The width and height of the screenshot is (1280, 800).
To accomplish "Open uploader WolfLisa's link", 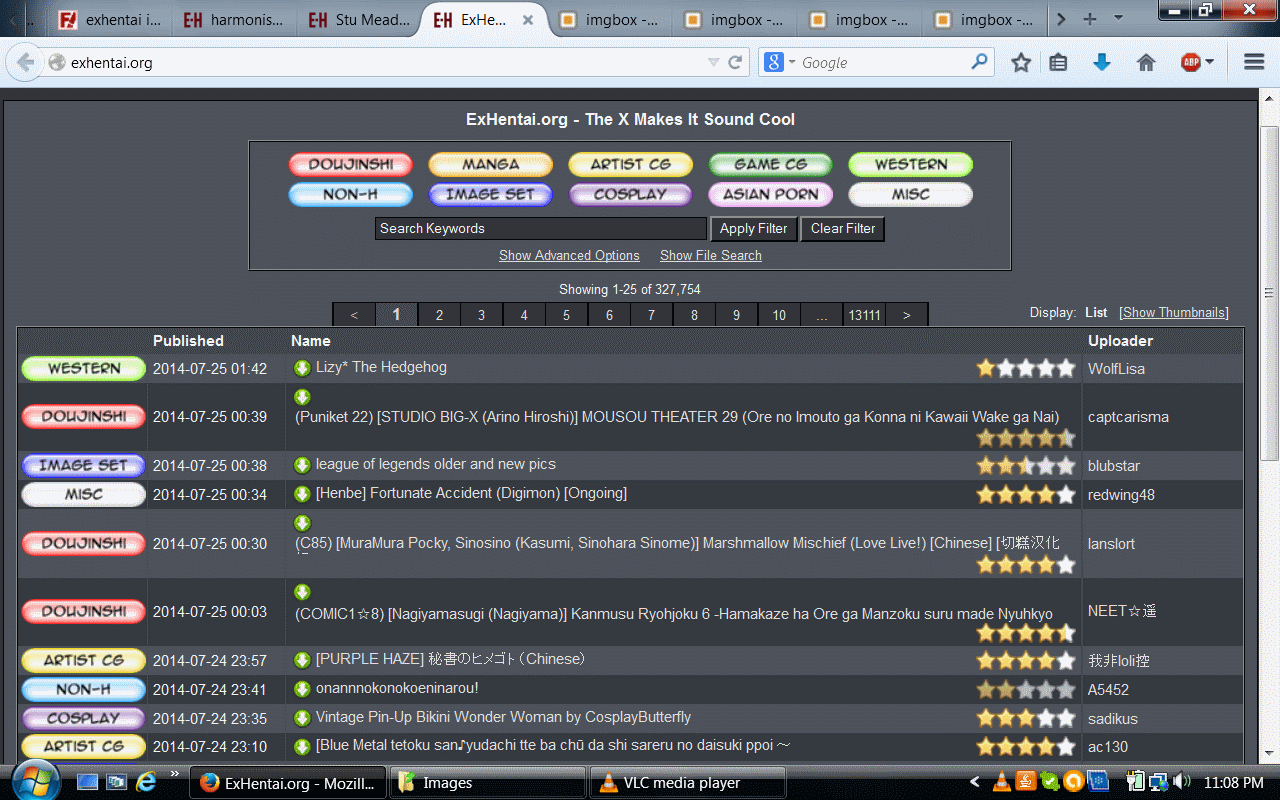I will point(1116,369).
